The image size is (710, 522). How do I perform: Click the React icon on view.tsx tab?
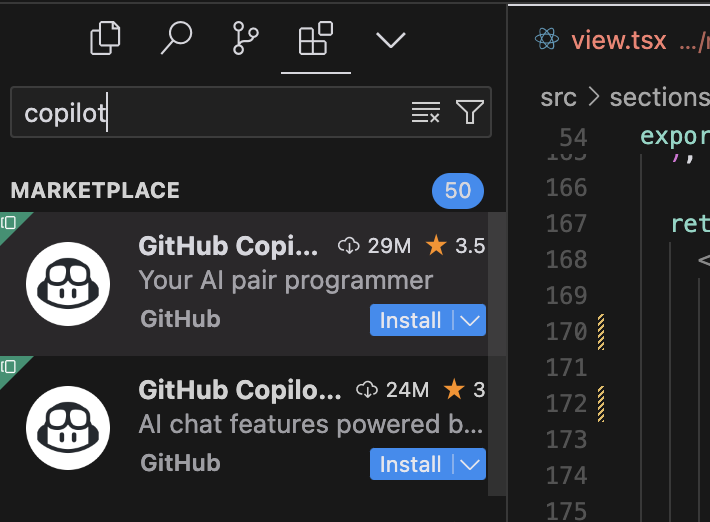(547, 39)
